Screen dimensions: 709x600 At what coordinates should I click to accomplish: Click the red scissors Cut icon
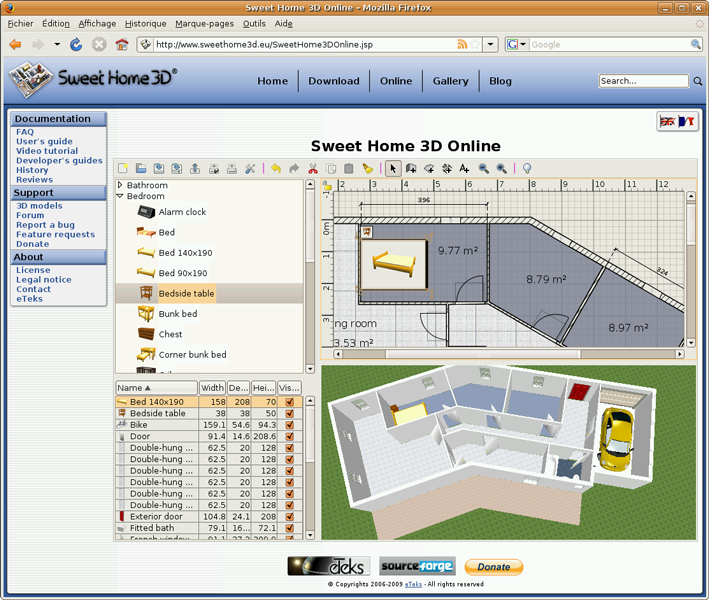point(313,169)
